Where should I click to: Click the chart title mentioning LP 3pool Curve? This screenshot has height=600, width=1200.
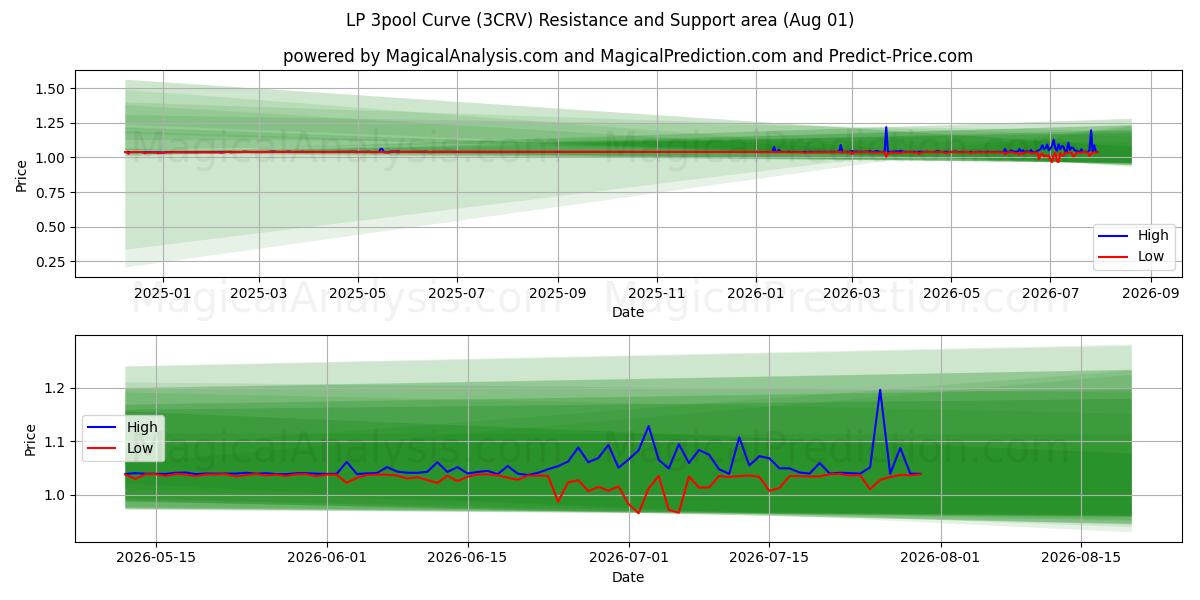pos(600,20)
